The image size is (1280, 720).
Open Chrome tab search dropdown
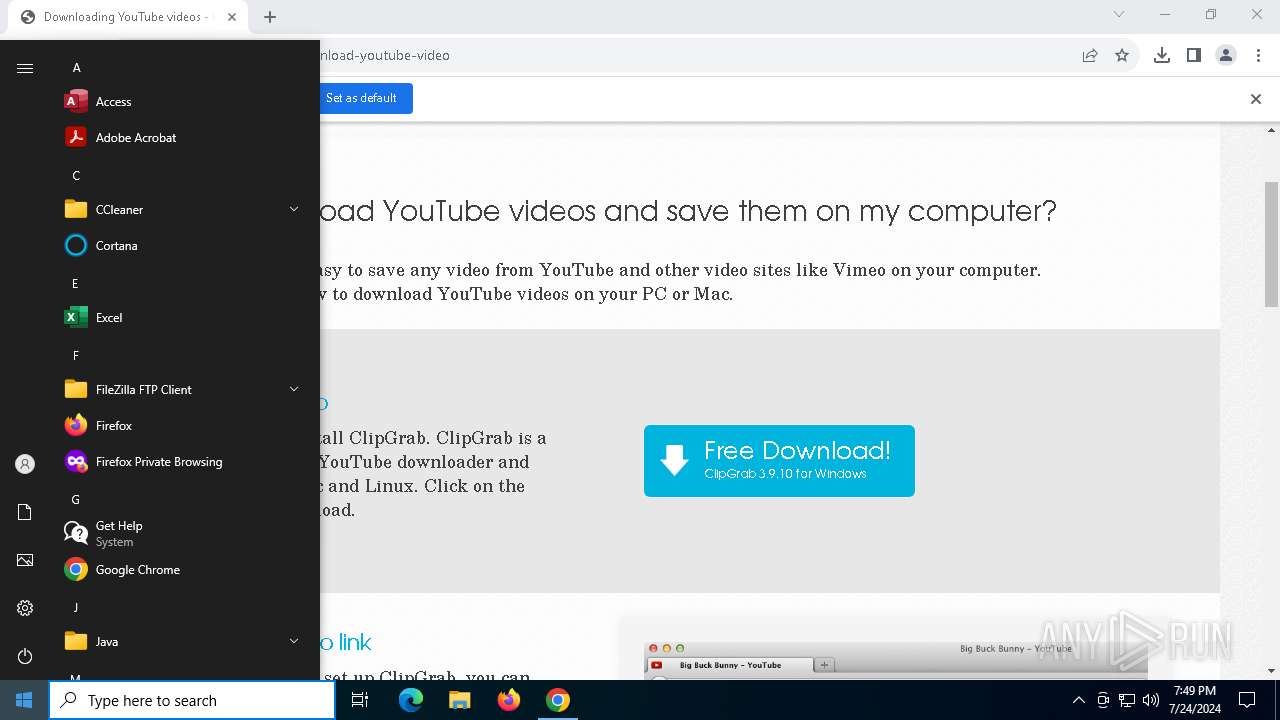click(1119, 14)
